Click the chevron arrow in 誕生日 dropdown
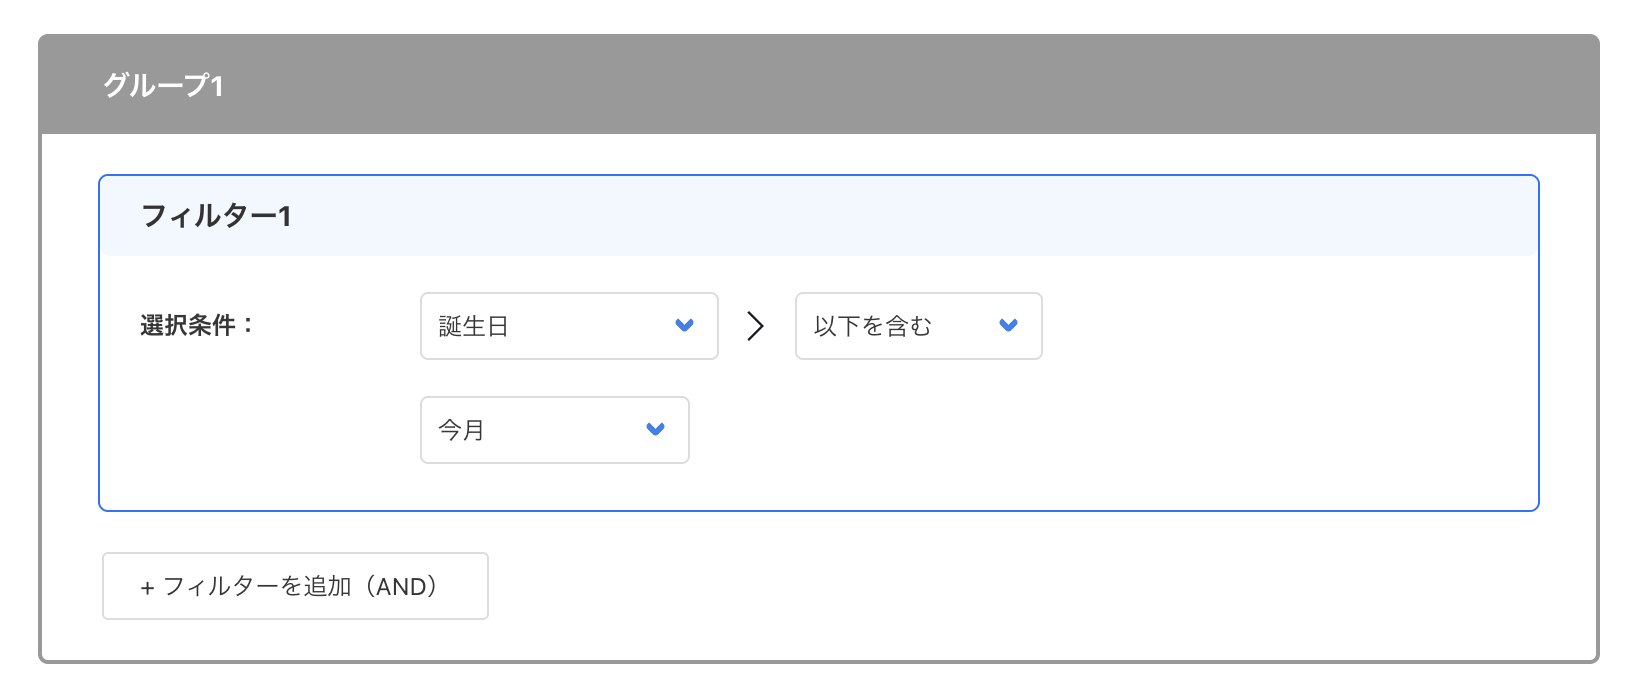Image resolution: width=1648 pixels, height=696 pixels. pos(684,325)
